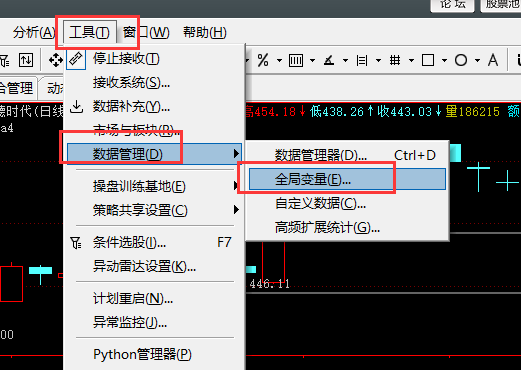Select the vertical bars period-line tool
This screenshot has width=521, height=370.
click(296, 60)
